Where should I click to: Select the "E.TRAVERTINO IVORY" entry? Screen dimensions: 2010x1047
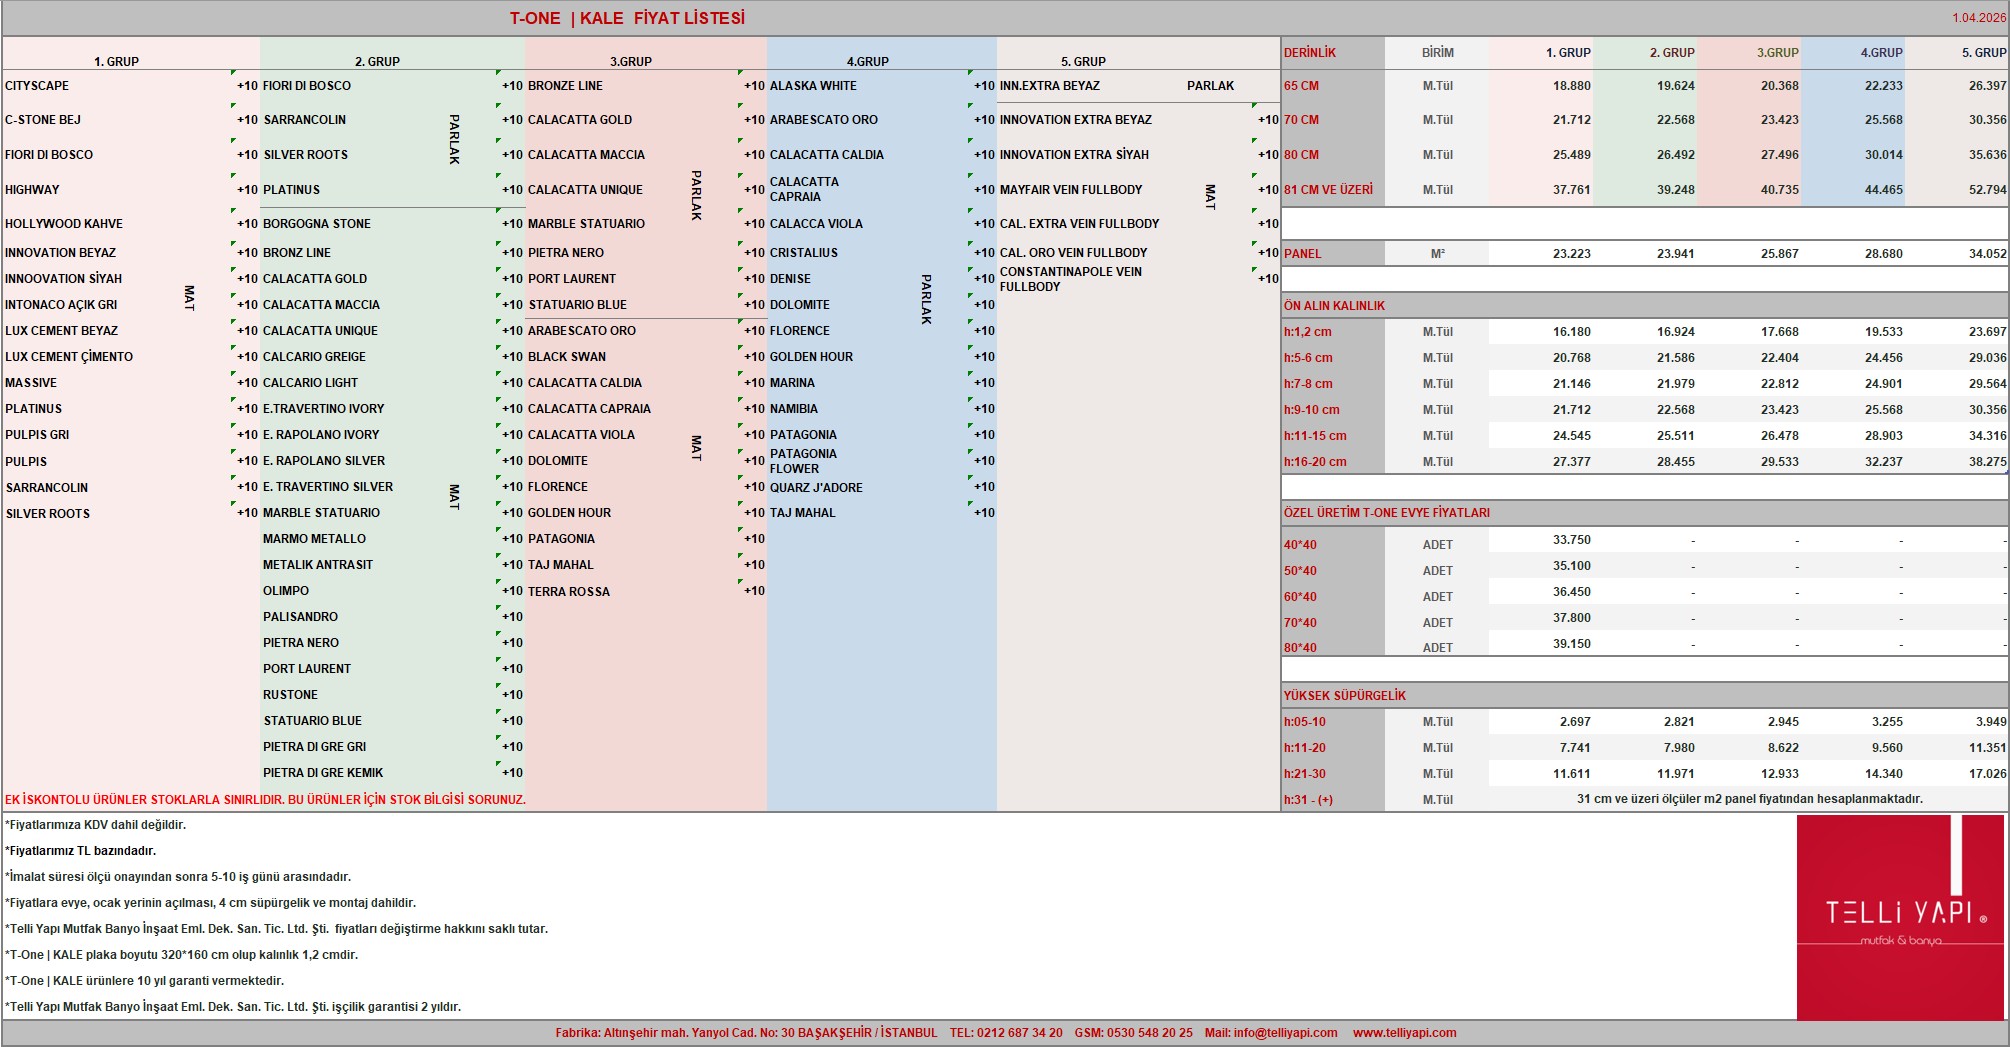pos(323,409)
